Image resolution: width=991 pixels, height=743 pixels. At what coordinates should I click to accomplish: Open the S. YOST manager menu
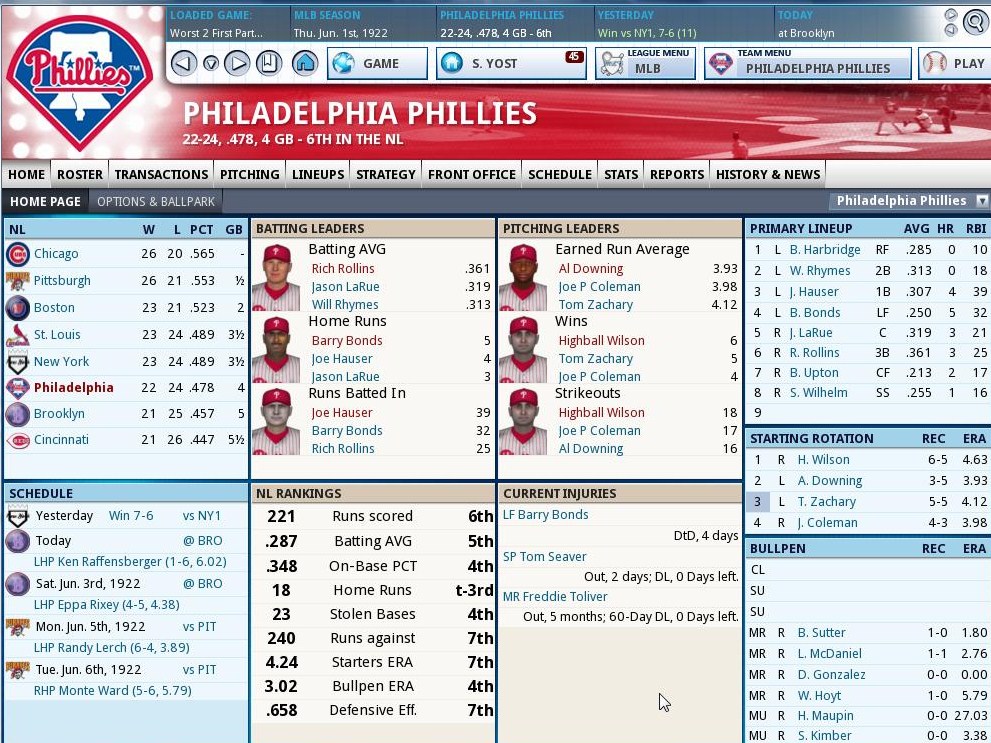(511, 64)
